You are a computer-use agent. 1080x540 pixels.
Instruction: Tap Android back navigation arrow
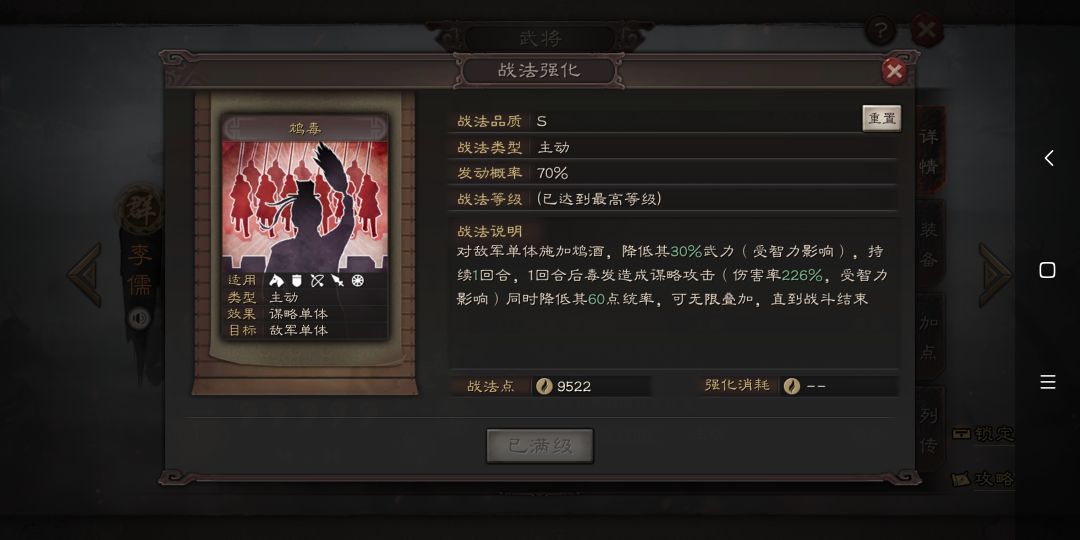click(x=1048, y=158)
